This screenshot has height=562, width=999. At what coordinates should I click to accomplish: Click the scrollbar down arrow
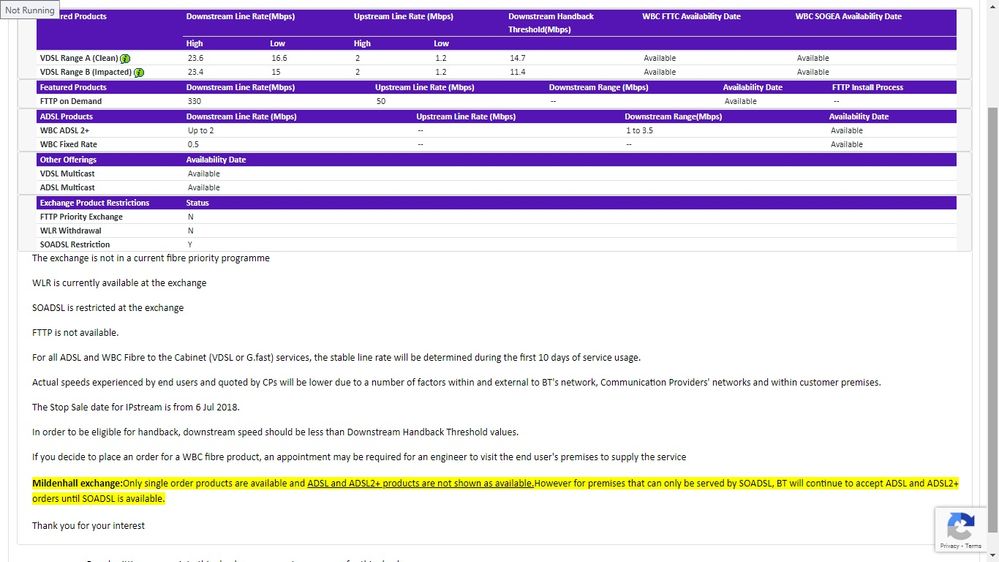(x=991, y=555)
